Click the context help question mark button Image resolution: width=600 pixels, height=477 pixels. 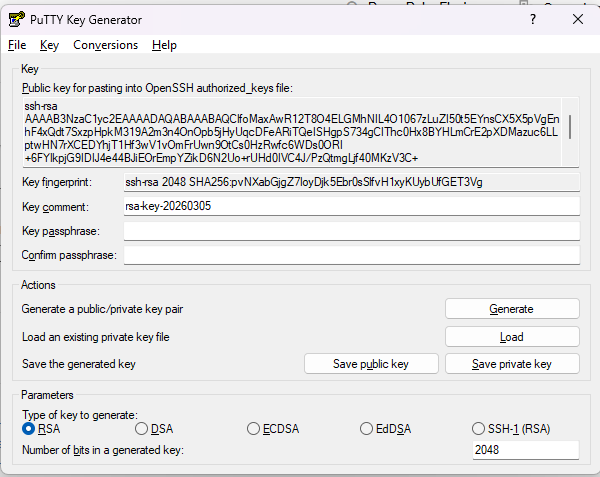pos(532,18)
